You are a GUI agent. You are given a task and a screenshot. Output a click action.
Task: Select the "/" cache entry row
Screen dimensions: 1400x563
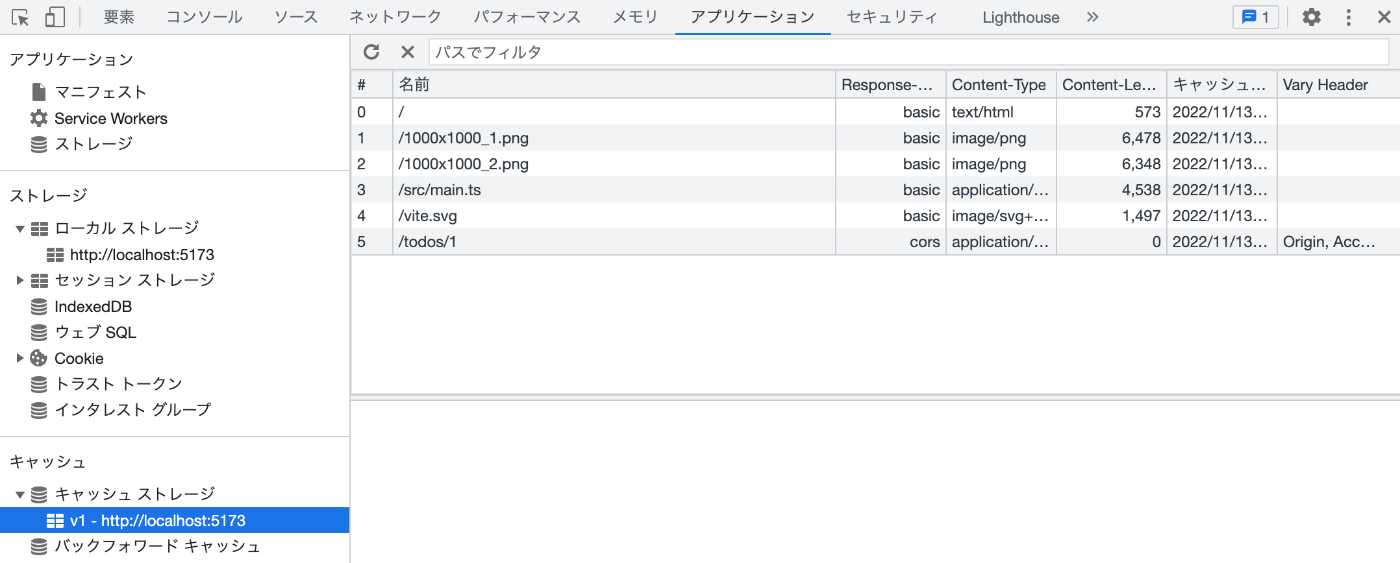tap(876, 112)
